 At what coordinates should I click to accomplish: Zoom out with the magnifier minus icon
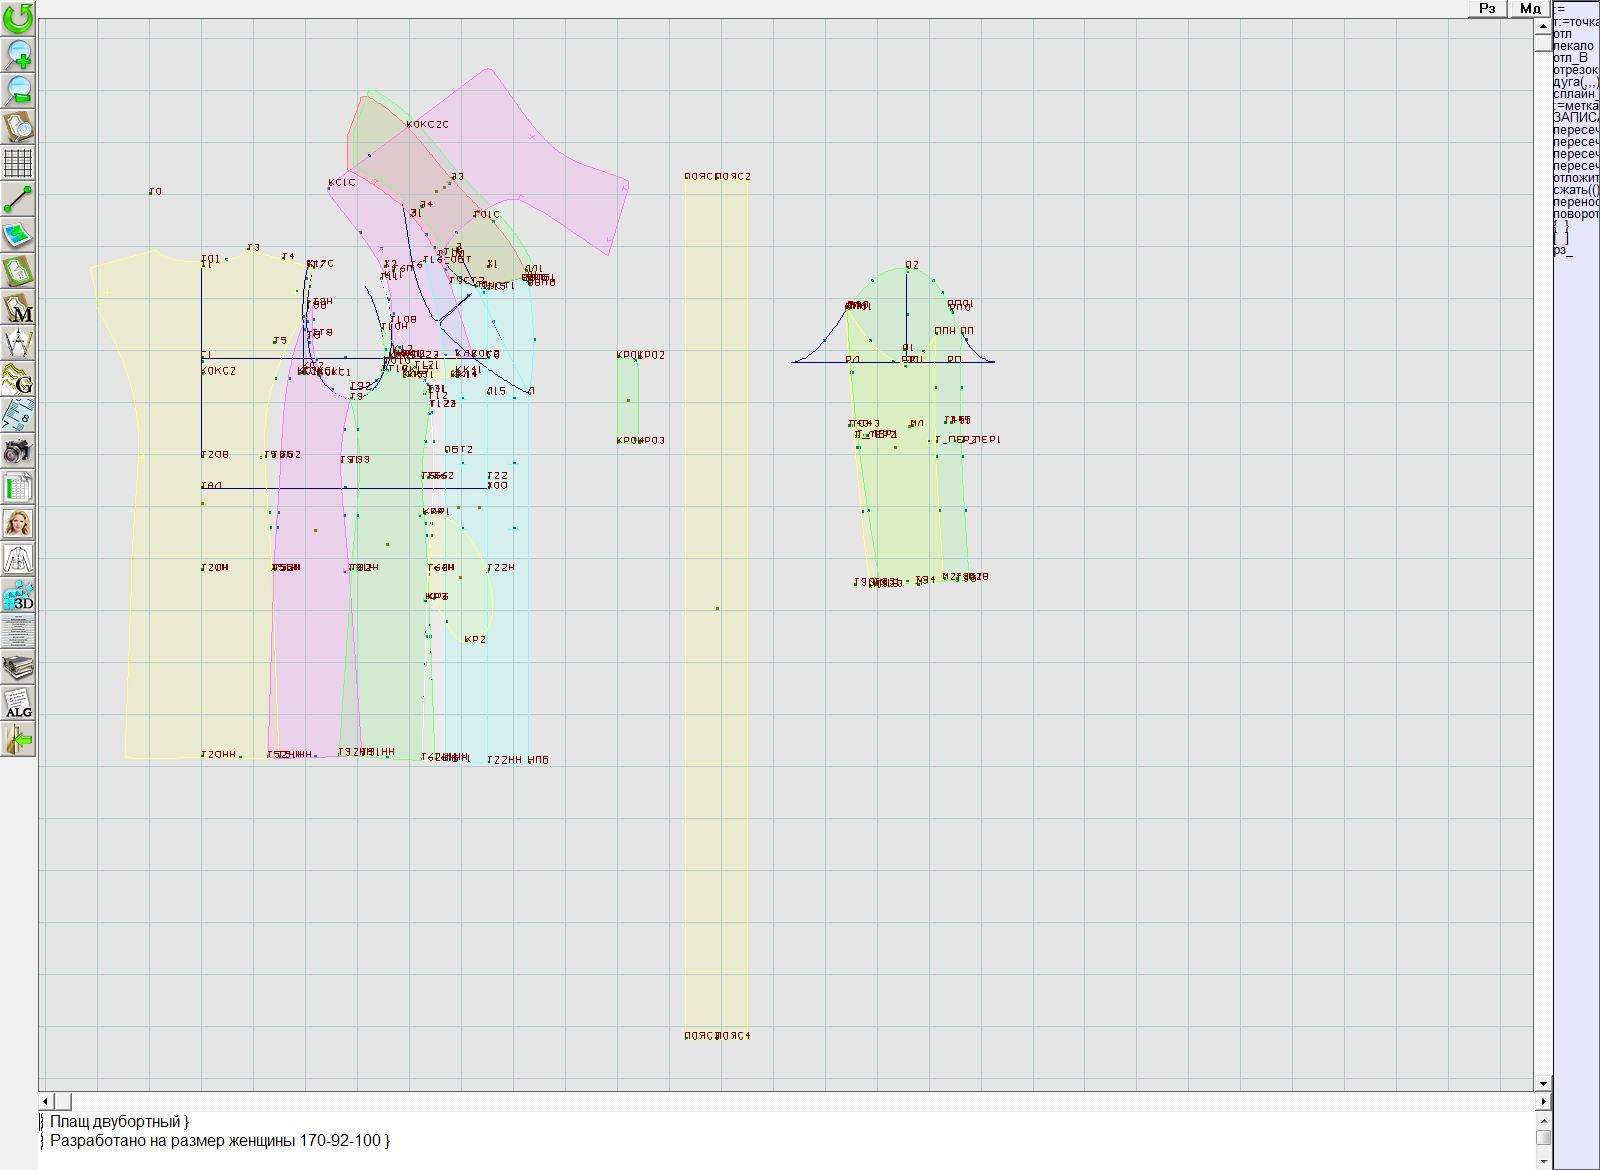coord(18,91)
